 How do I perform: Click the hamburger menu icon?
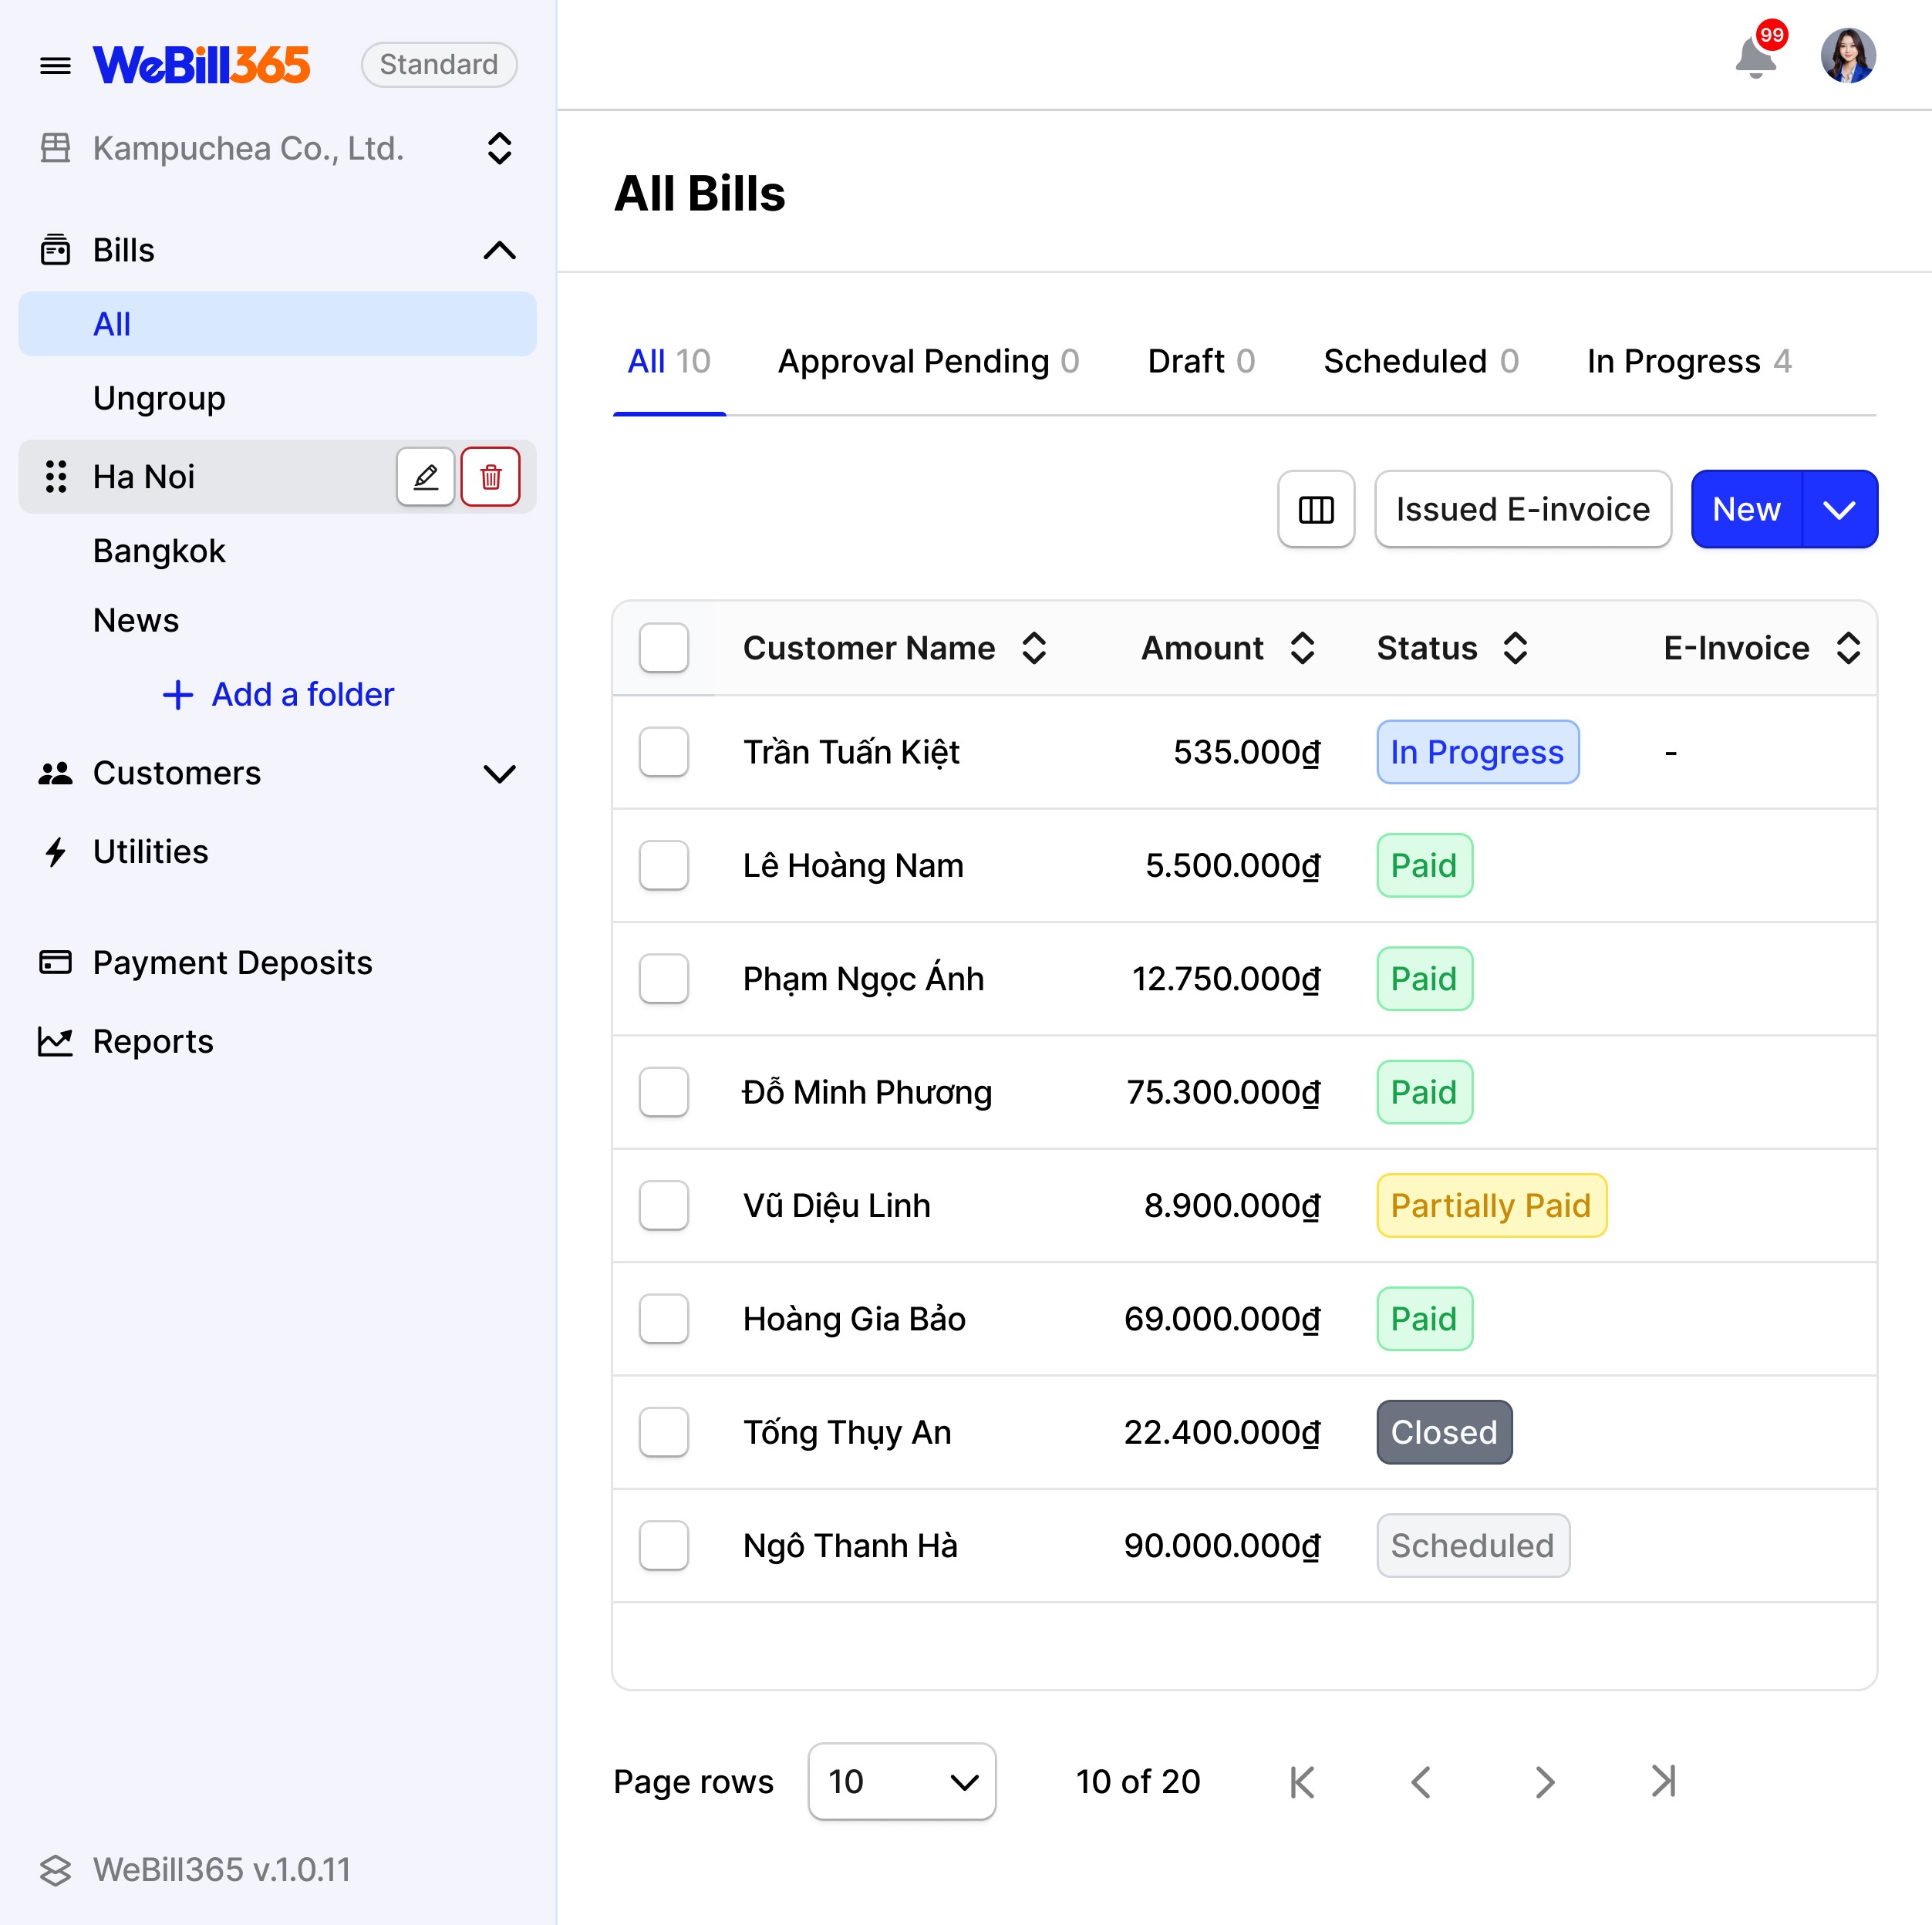[x=55, y=66]
